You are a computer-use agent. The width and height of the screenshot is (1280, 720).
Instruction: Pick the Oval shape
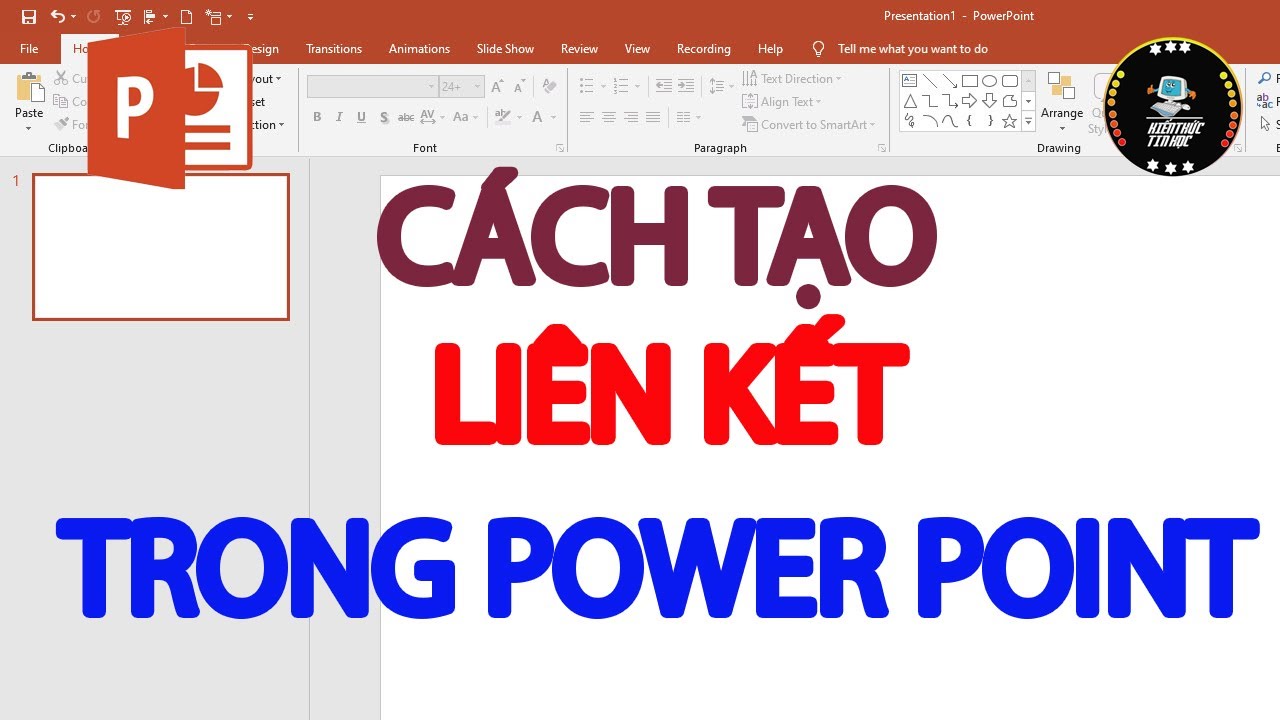pos(989,81)
